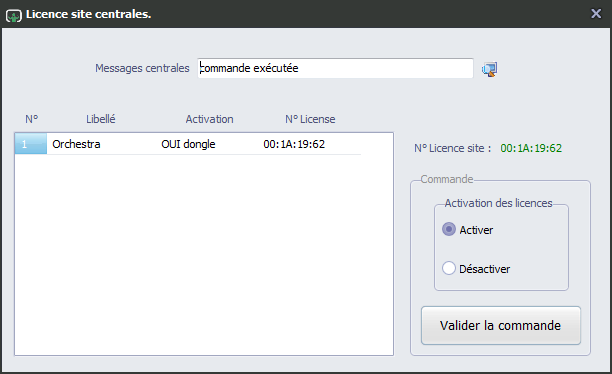Close the Licence site centrales window
612x374 pixels.
[596, 14]
